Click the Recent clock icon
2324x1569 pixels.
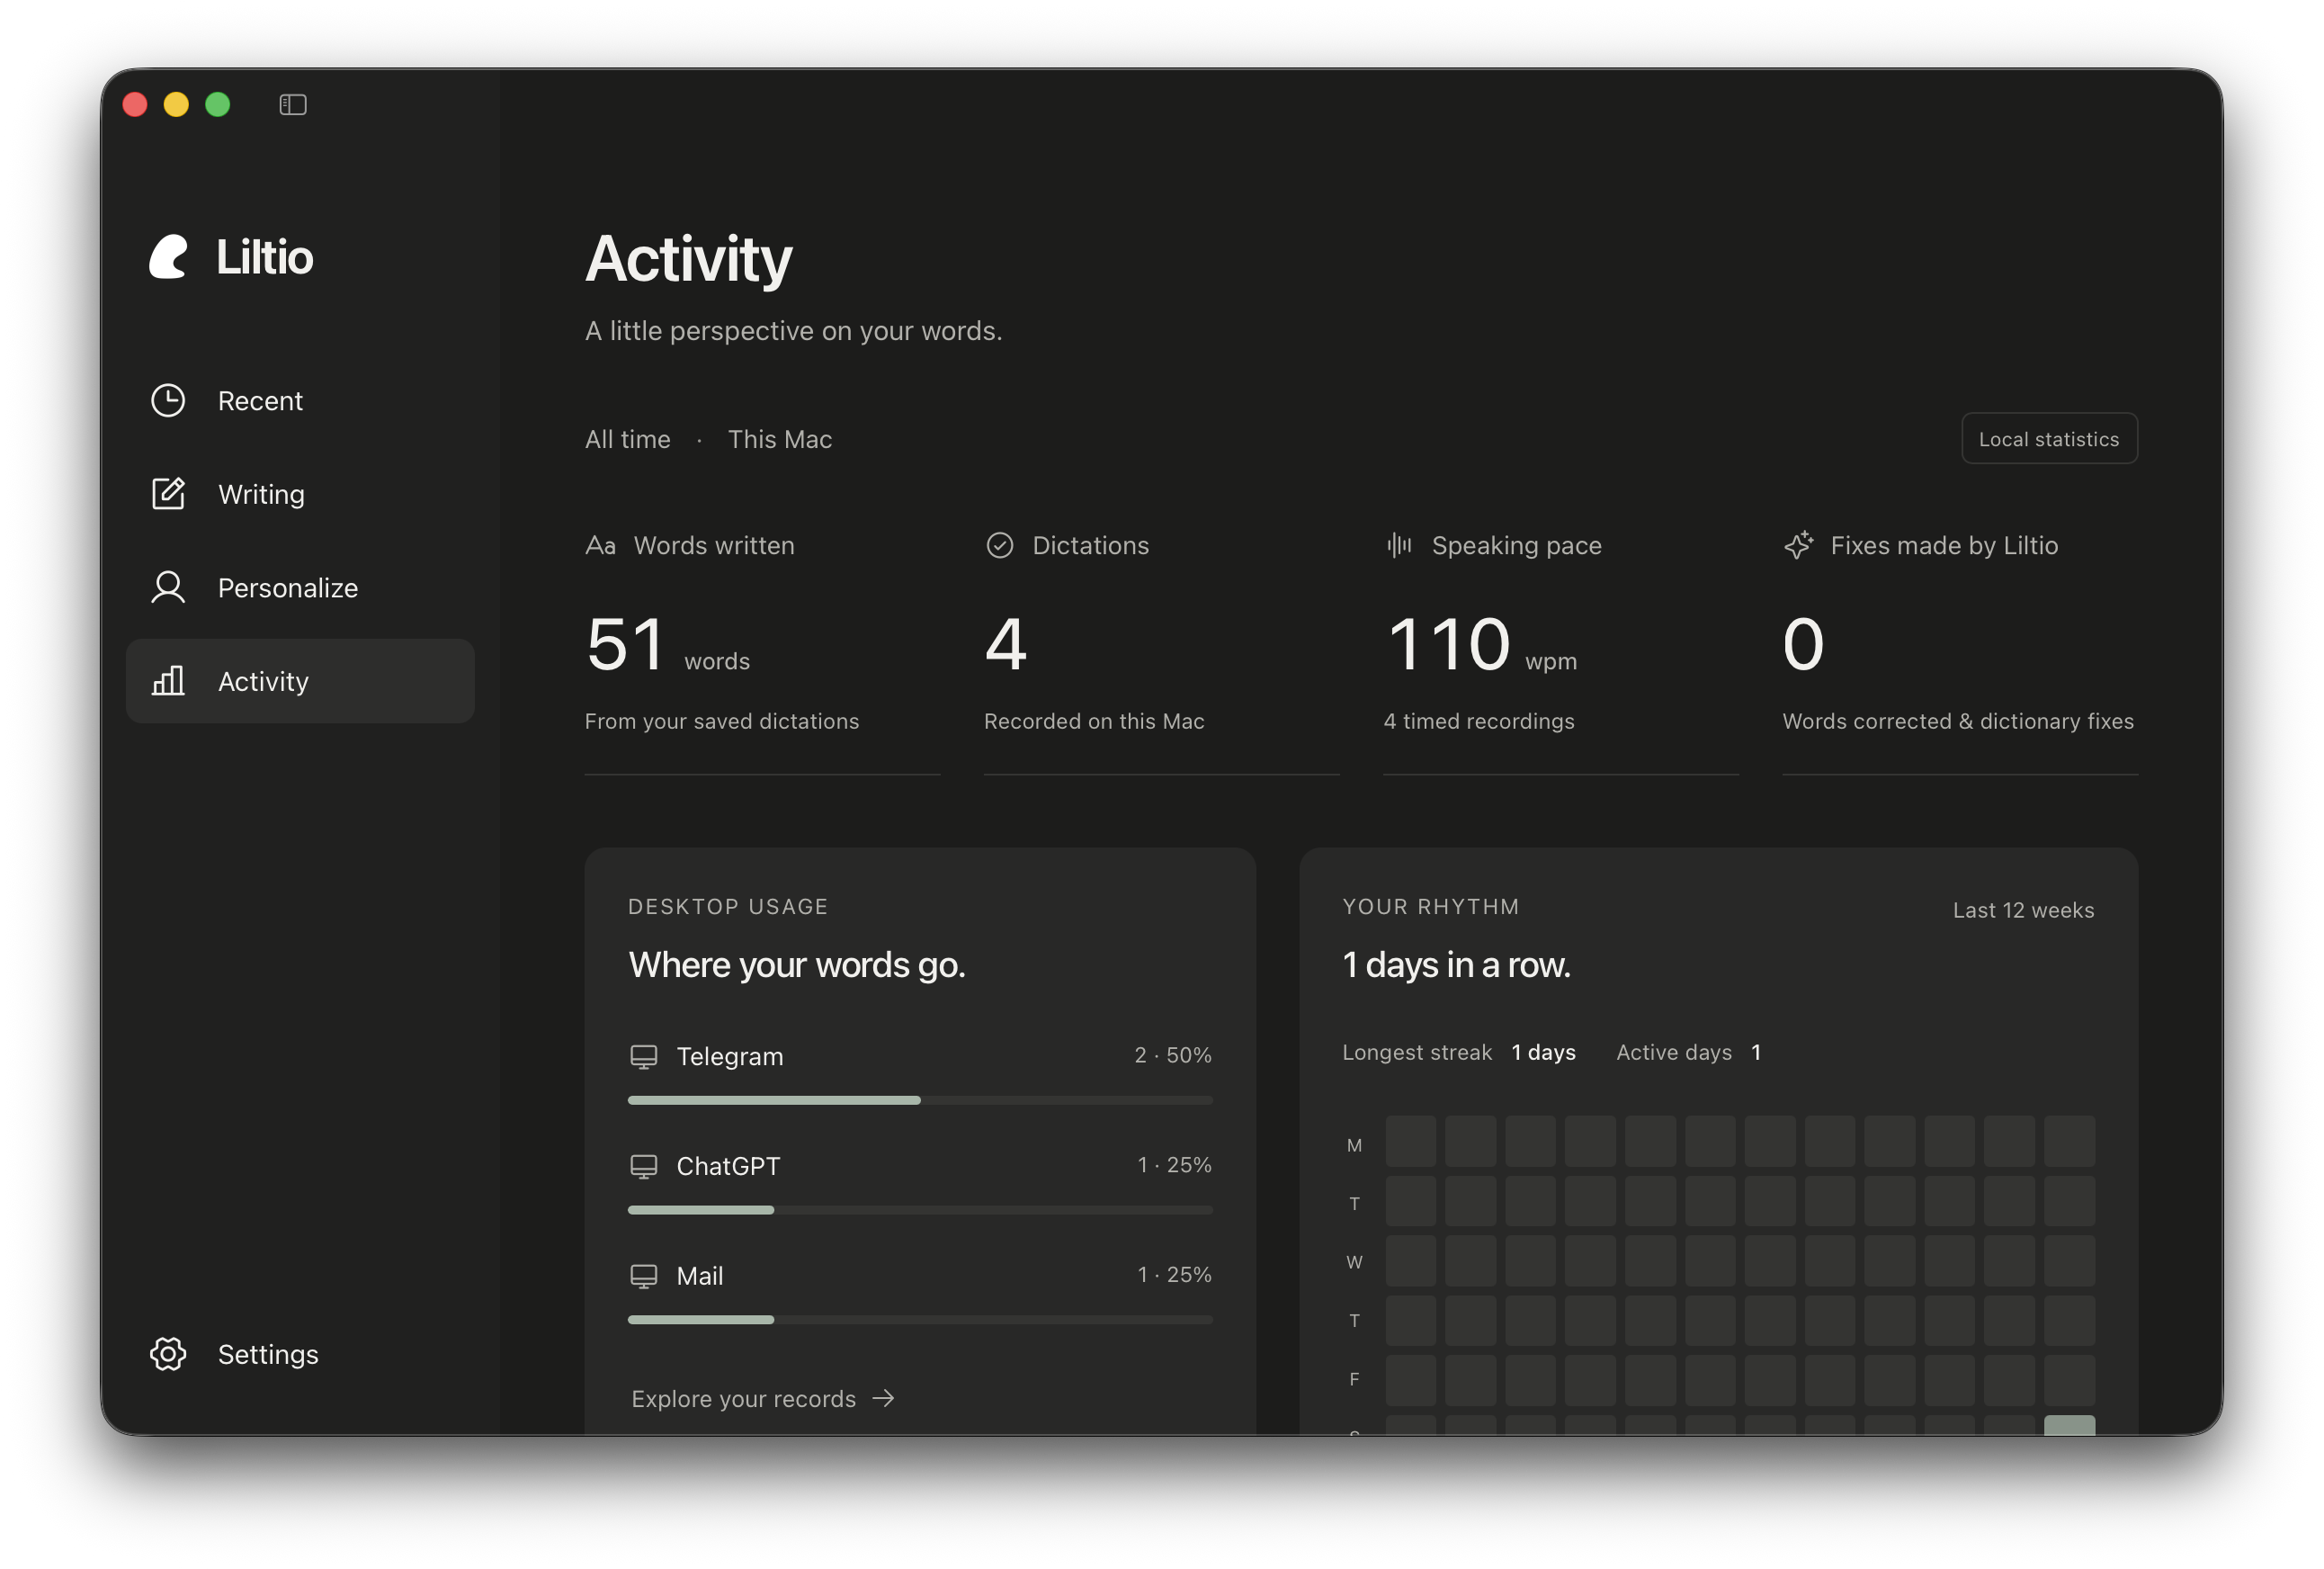168,400
